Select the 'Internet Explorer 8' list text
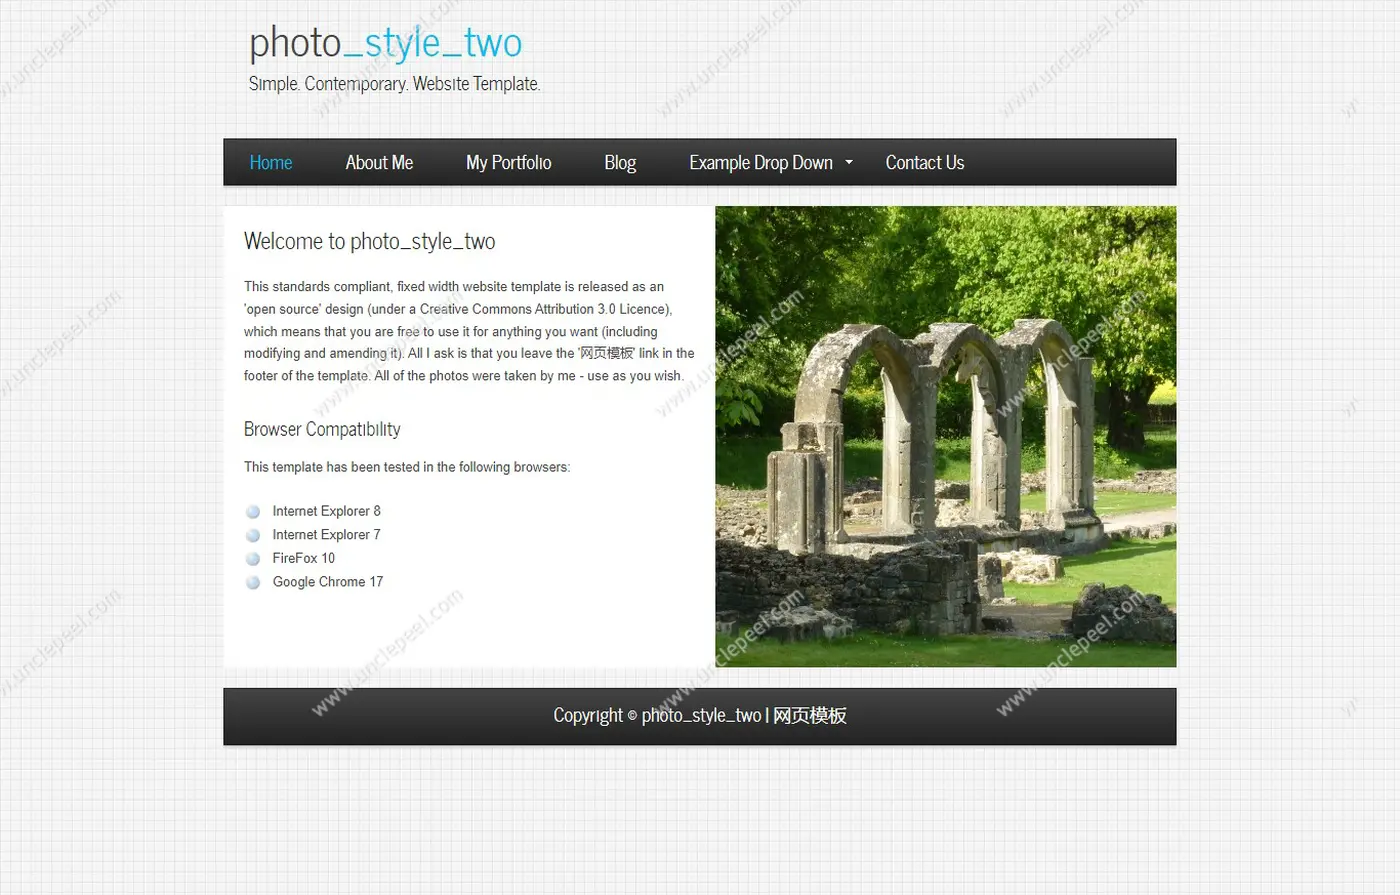1400x895 pixels. [x=326, y=511]
